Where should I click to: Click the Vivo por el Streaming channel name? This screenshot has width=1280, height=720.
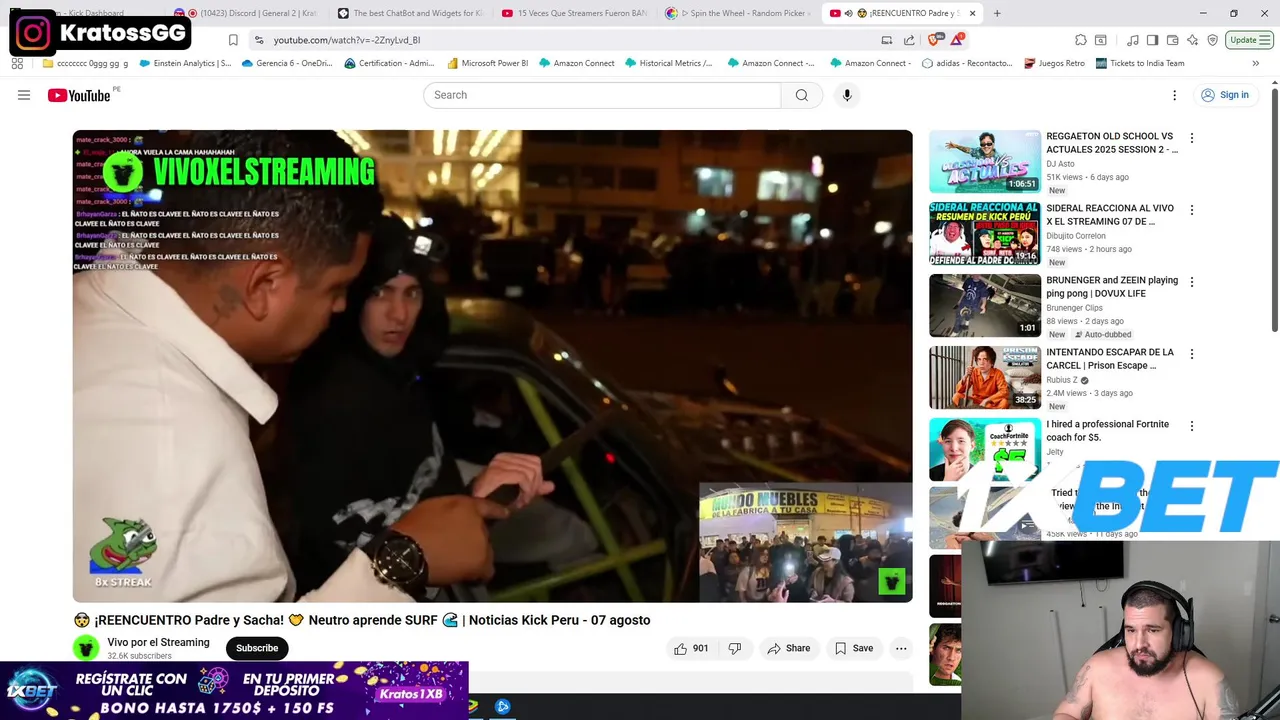tap(158, 643)
